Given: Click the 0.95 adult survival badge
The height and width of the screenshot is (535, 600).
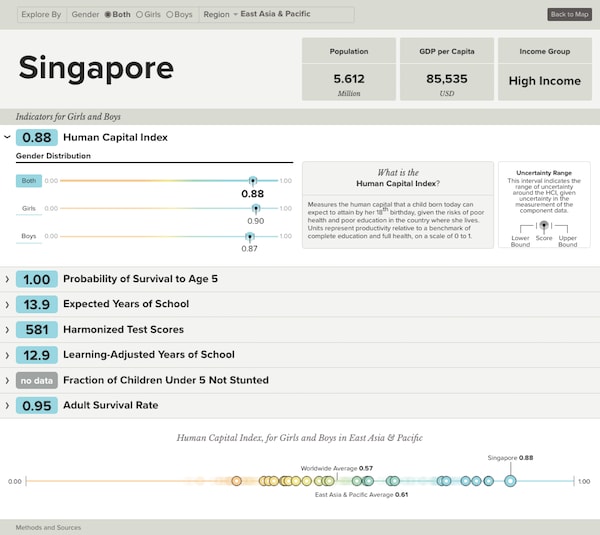Looking at the screenshot, I should (37, 406).
